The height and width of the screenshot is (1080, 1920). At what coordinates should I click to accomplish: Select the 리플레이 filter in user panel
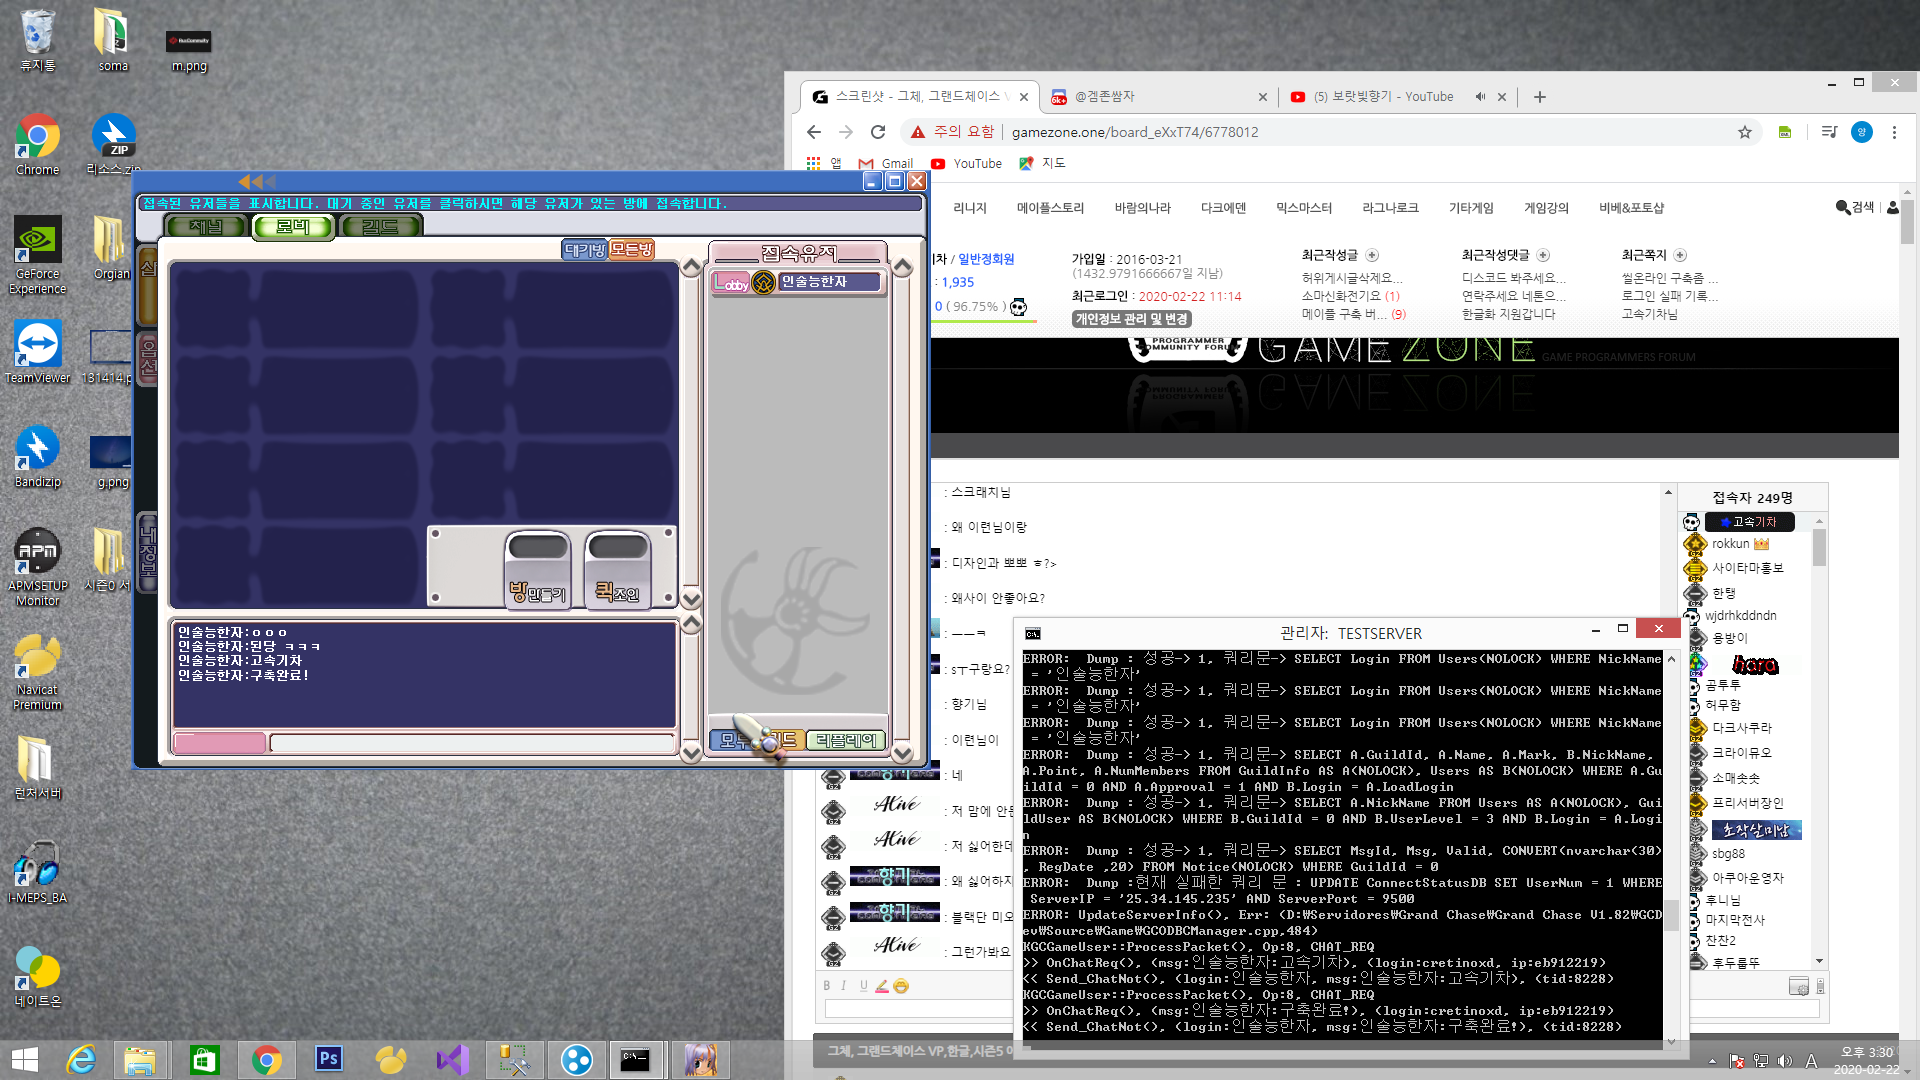point(845,740)
